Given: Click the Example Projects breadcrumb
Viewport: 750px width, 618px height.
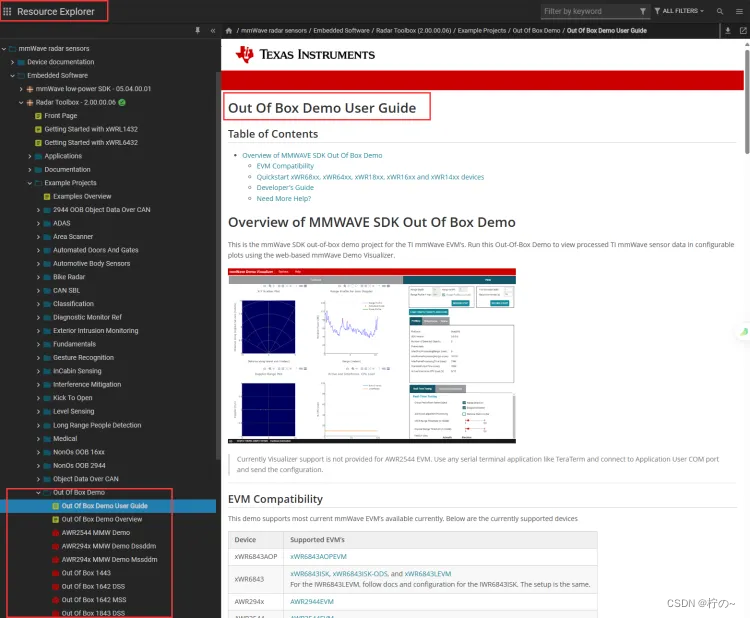Looking at the screenshot, I should point(482,31).
